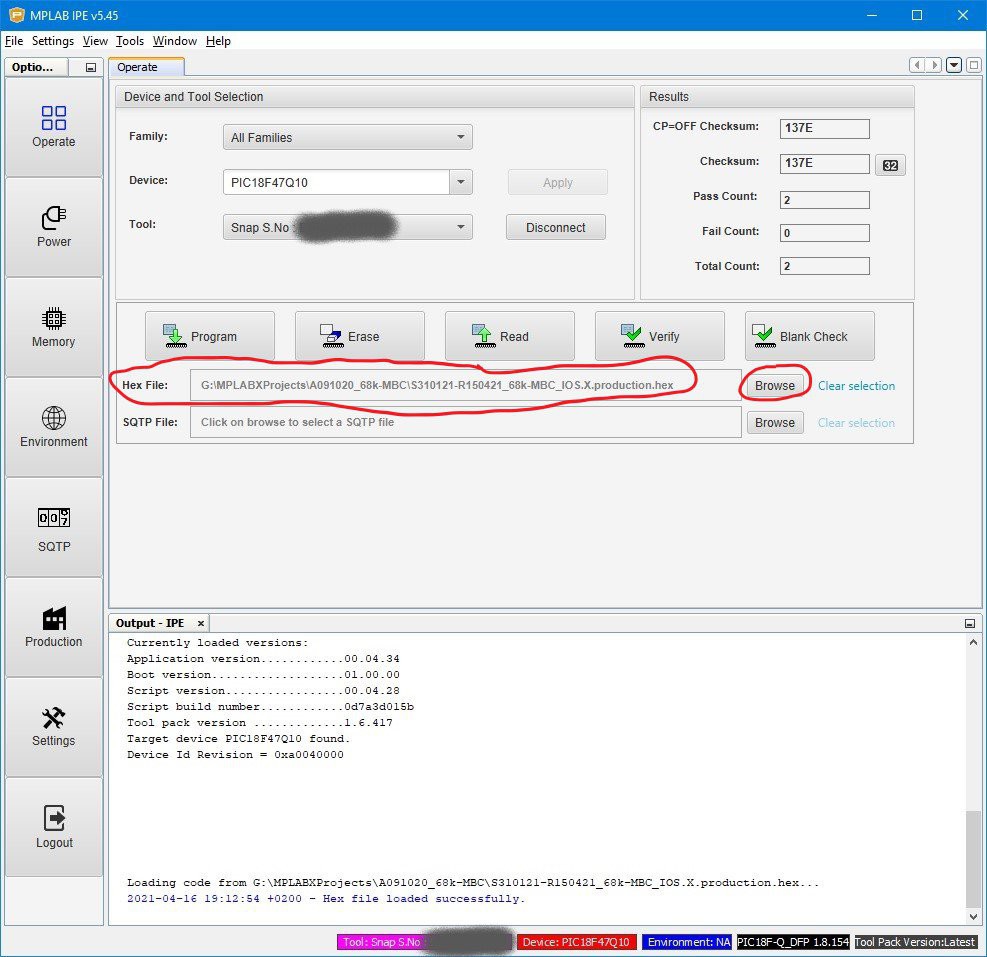Open the Device dropdown arrow
The width and height of the screenshot is (987, 957).
point(461,182)
